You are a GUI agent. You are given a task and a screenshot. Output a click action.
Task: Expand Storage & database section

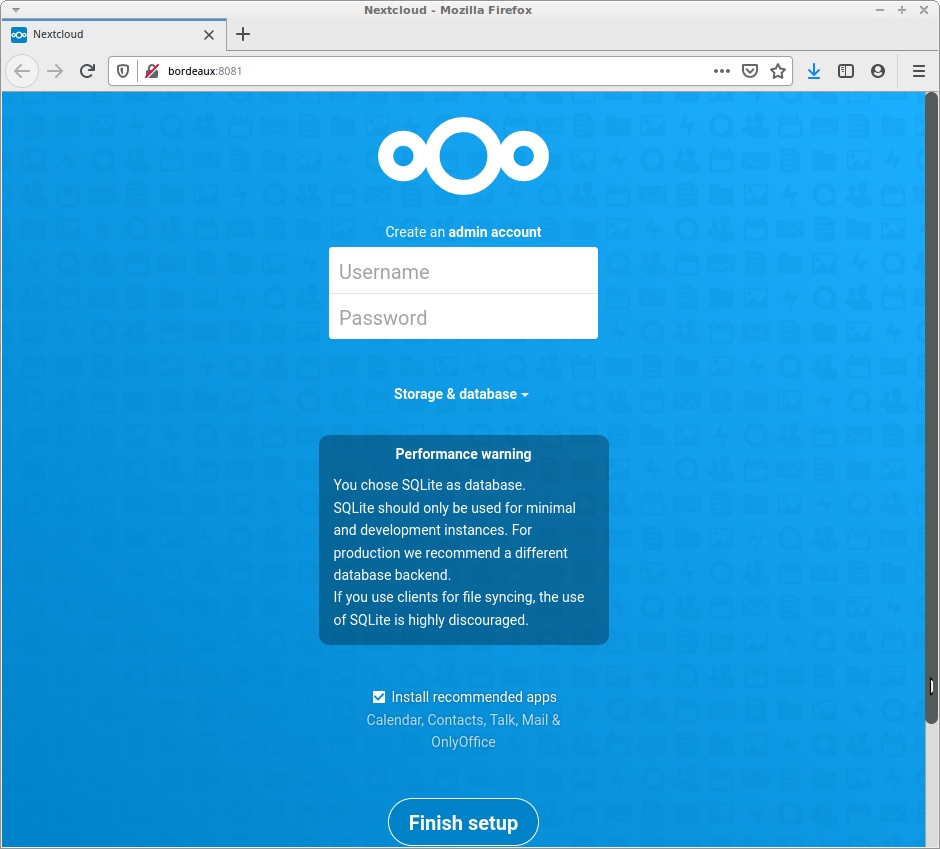click(461, 394)
